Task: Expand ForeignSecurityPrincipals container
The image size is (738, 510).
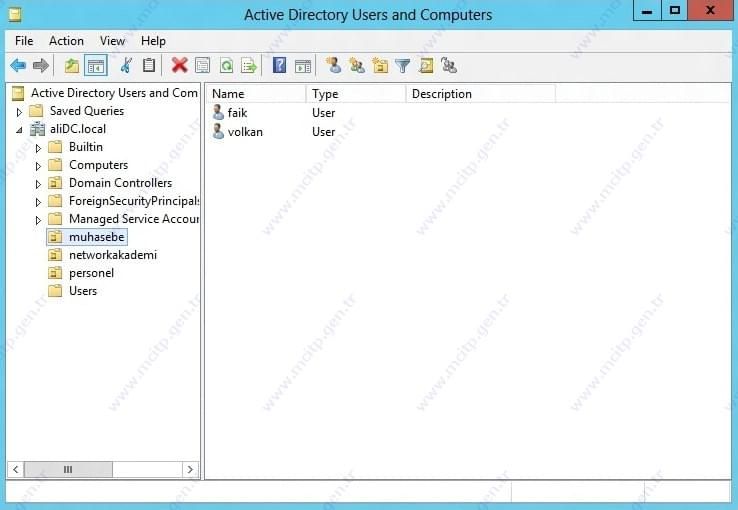Action: (x=38, y=202)
